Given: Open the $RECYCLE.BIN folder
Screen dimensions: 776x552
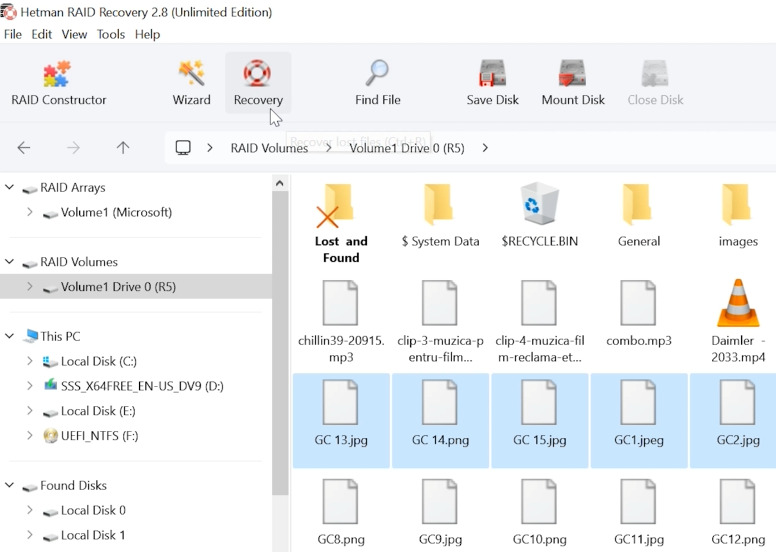Looking at the screenshot, I should pyautogui.click(x=539, y=215).
